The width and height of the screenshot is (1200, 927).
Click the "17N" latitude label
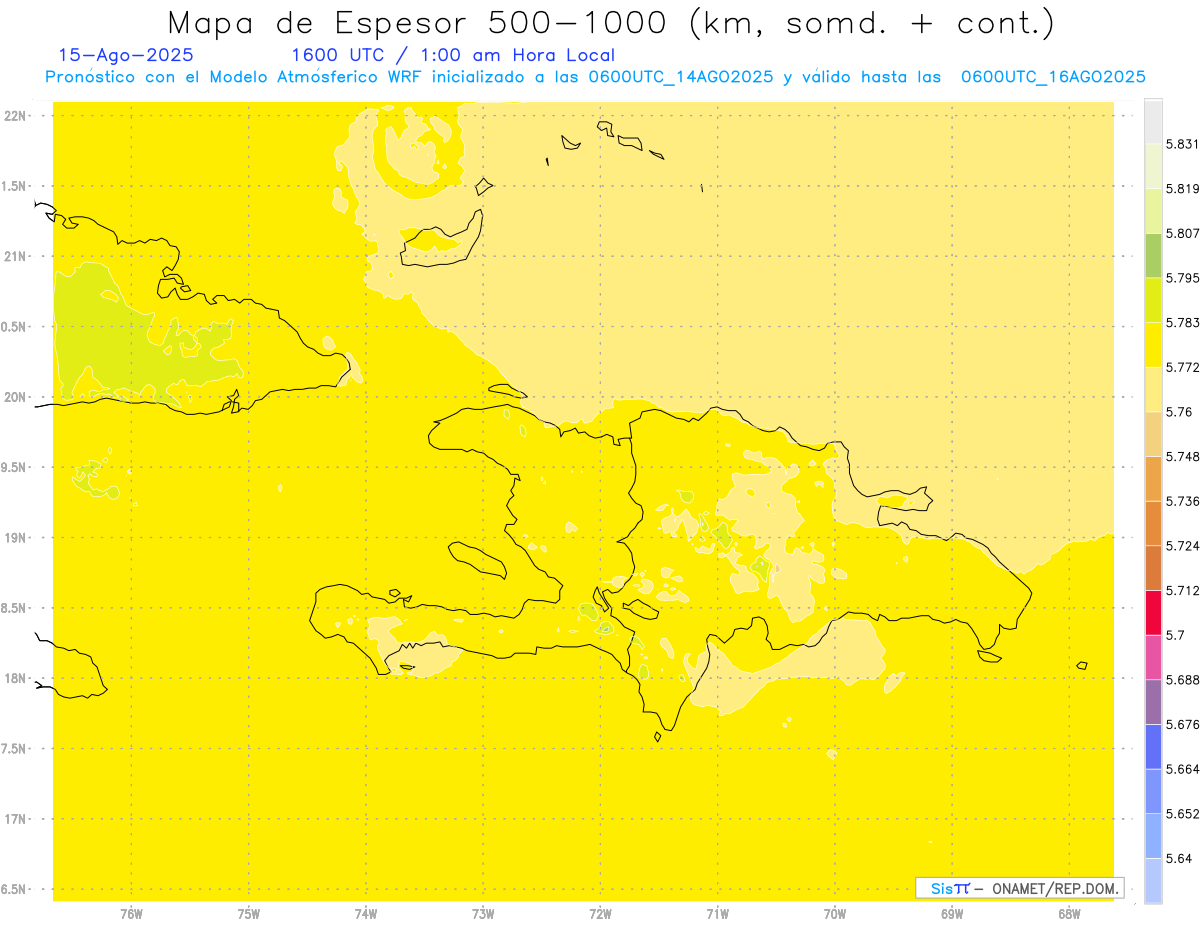tap(14, 819)
